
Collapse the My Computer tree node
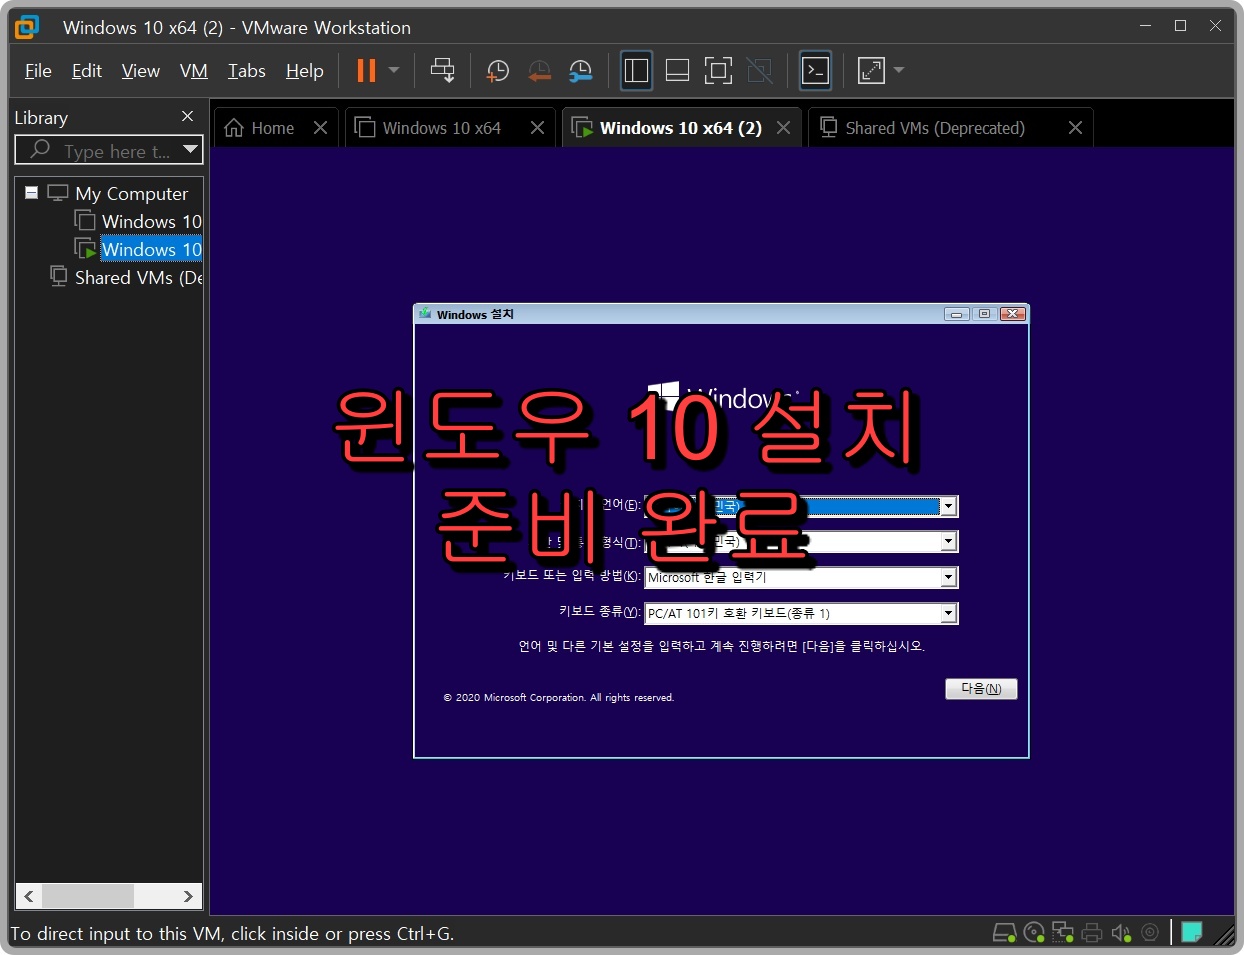[x=31, y=193]
